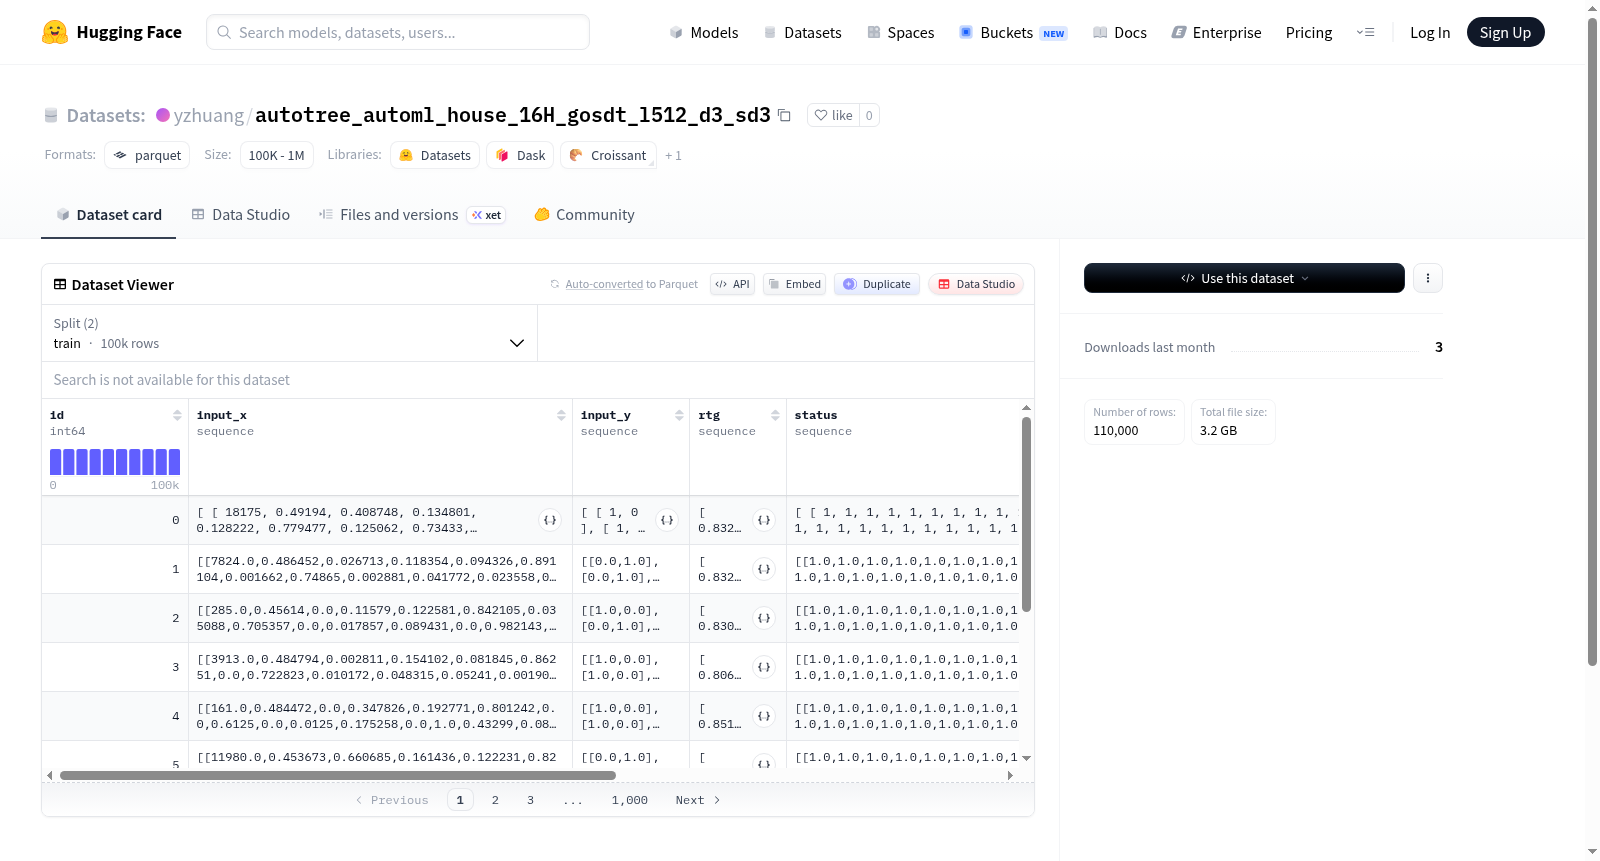Focus the search models input field
This screenshot has height=861, width=1600.
click(x=398, y=32)
